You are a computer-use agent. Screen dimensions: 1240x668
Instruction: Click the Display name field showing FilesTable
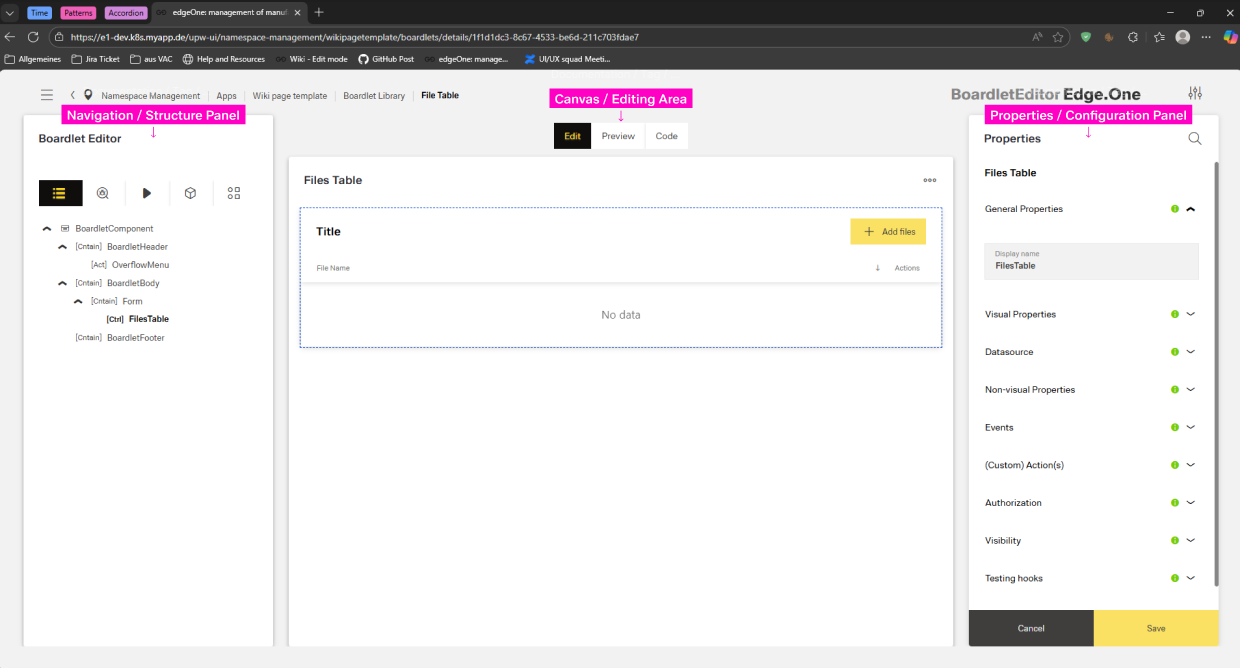pos(1091,262)
